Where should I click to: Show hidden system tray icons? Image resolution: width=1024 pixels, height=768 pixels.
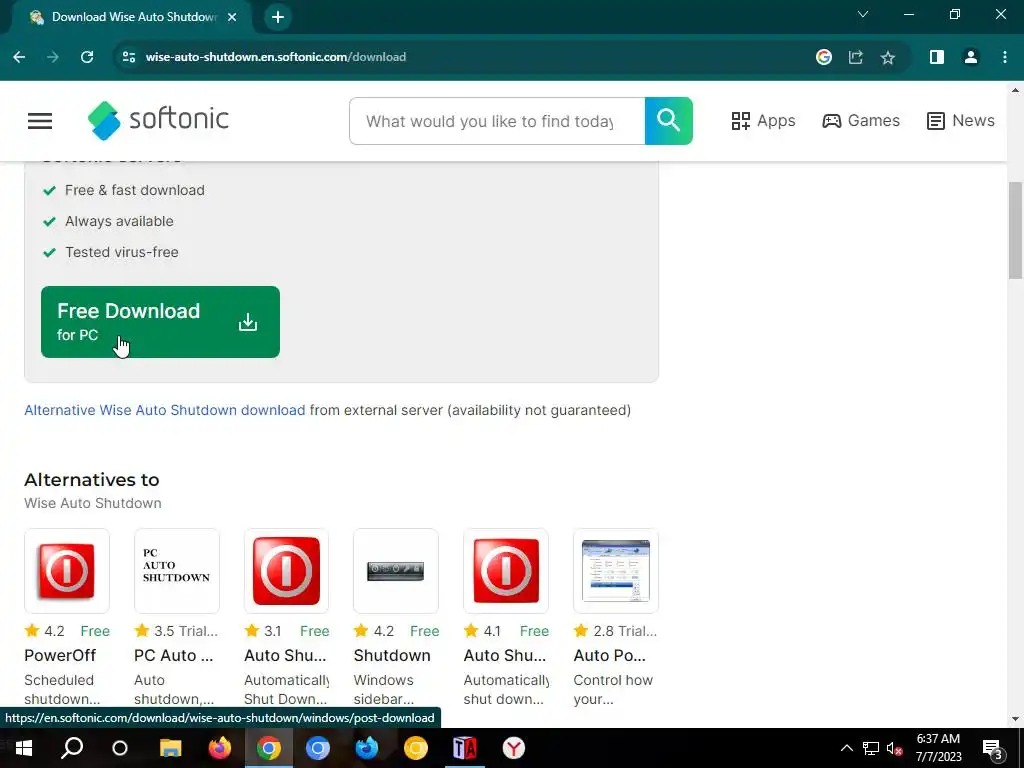click(846, 748)
